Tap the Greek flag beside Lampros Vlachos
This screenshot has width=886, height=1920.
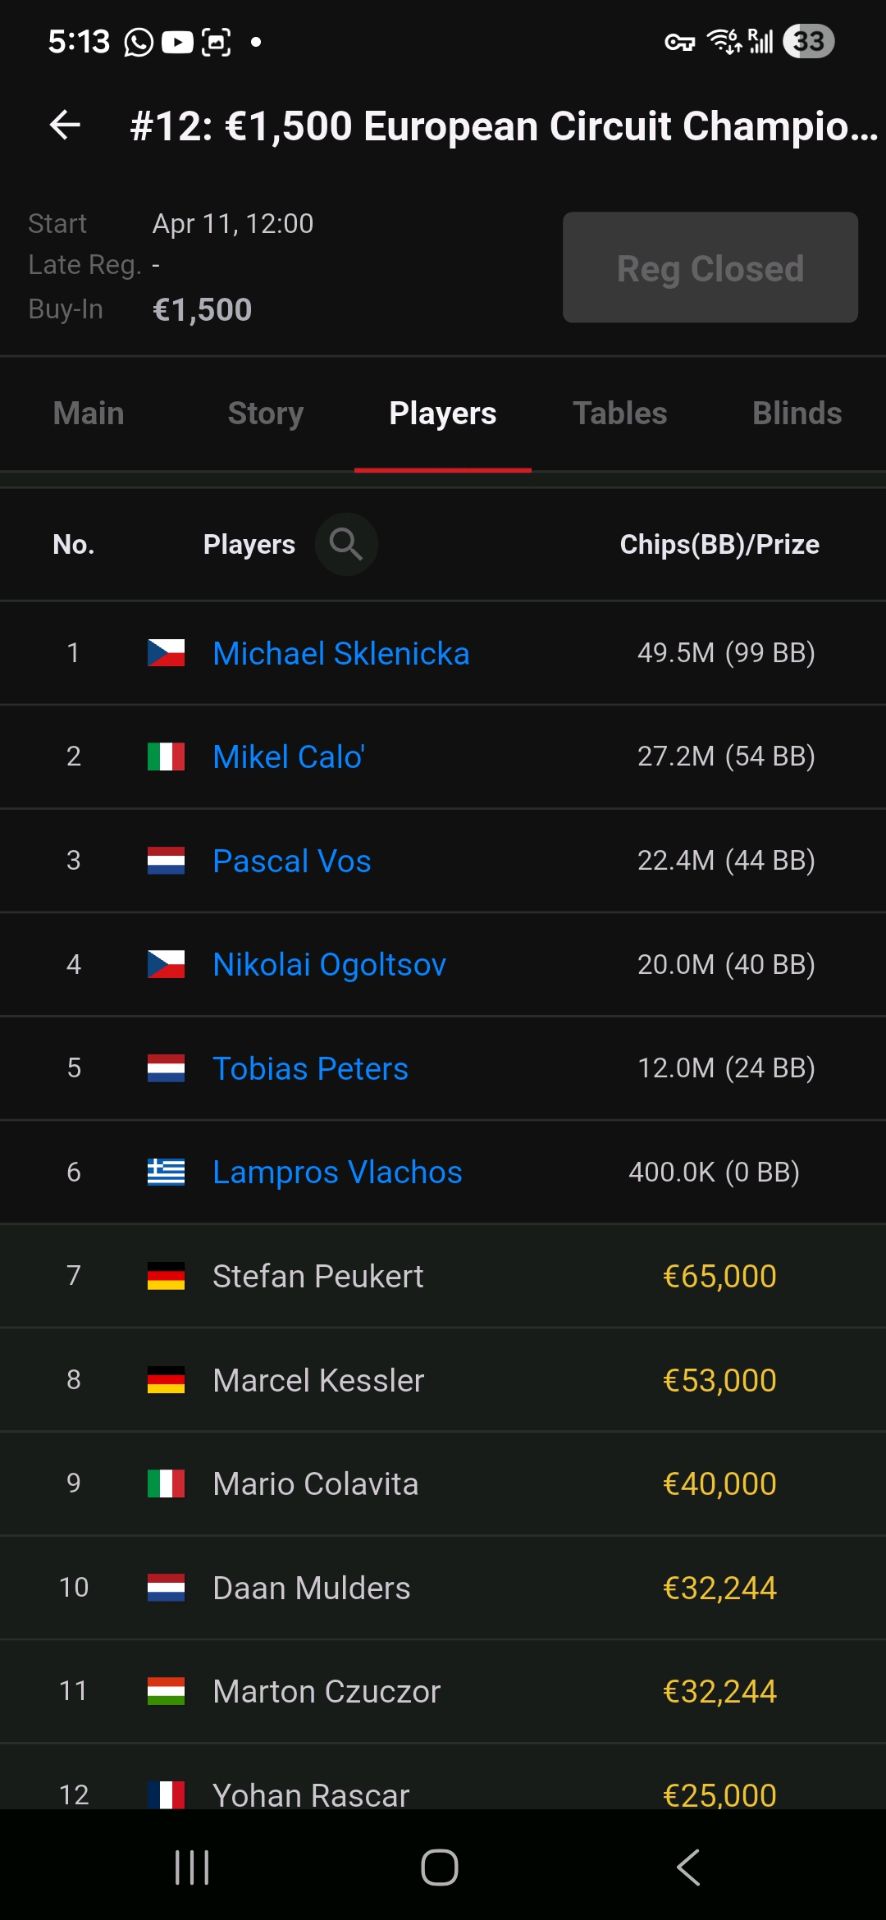point(166,1172)
